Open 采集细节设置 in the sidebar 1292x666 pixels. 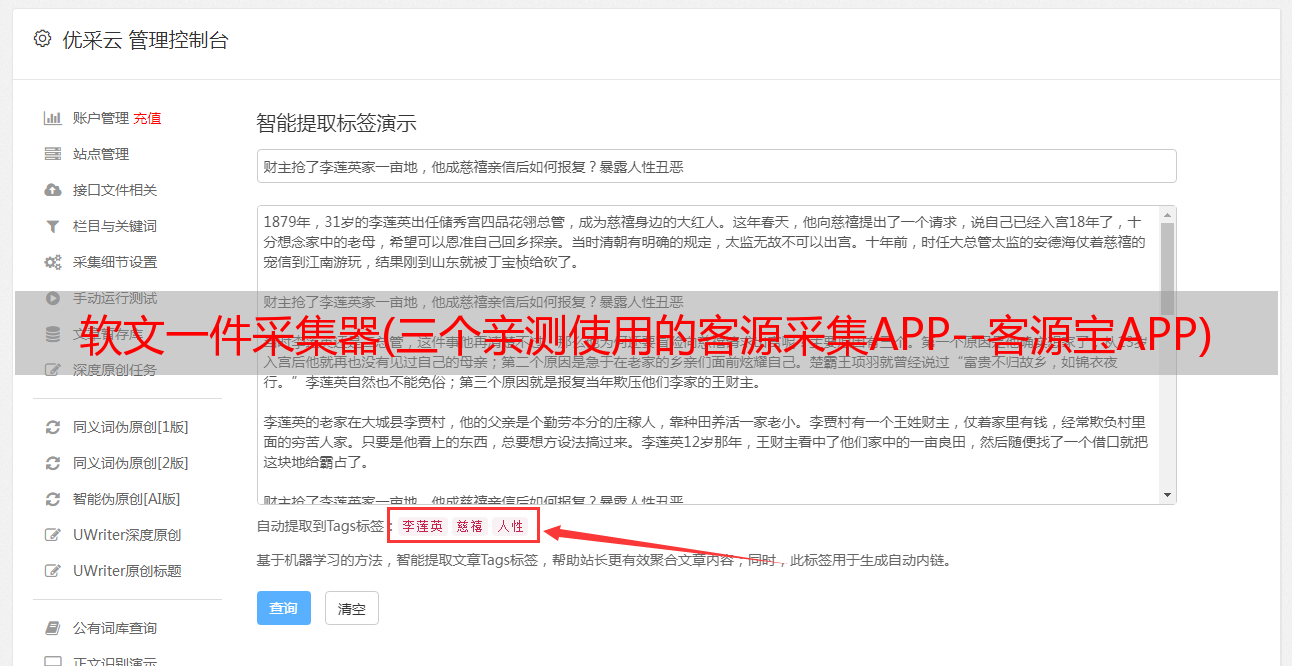point(115,262)
